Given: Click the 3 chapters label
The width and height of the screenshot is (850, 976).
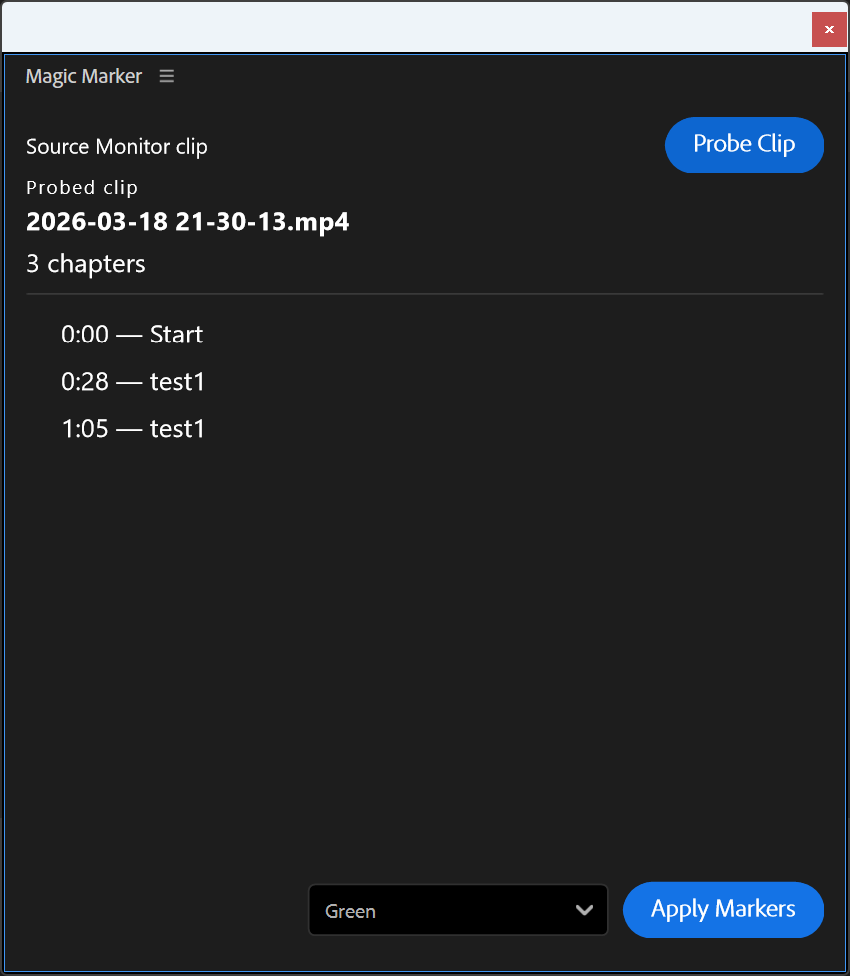Looking at the screenshot, I should tap(85, 264).
